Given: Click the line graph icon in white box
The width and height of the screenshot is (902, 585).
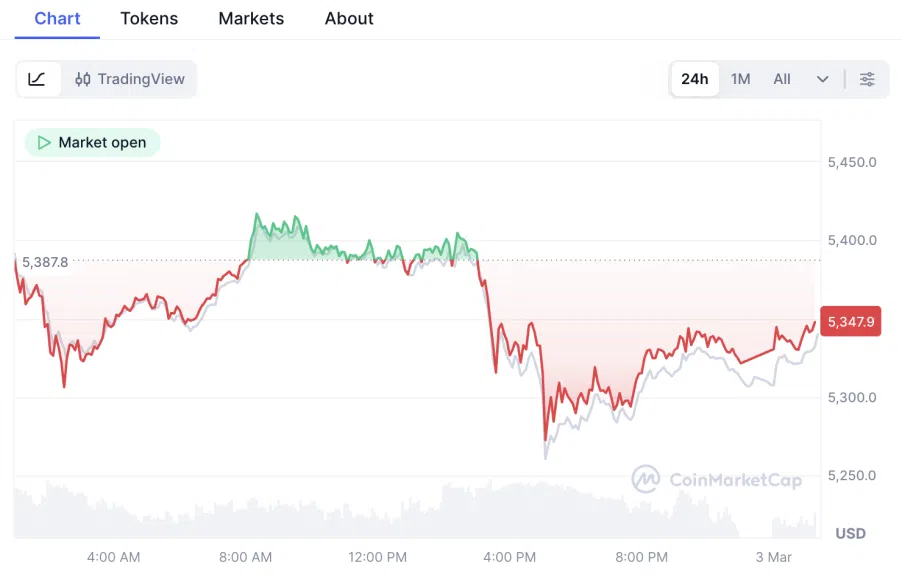Looking at the screenshot, I should pos(36,79).
